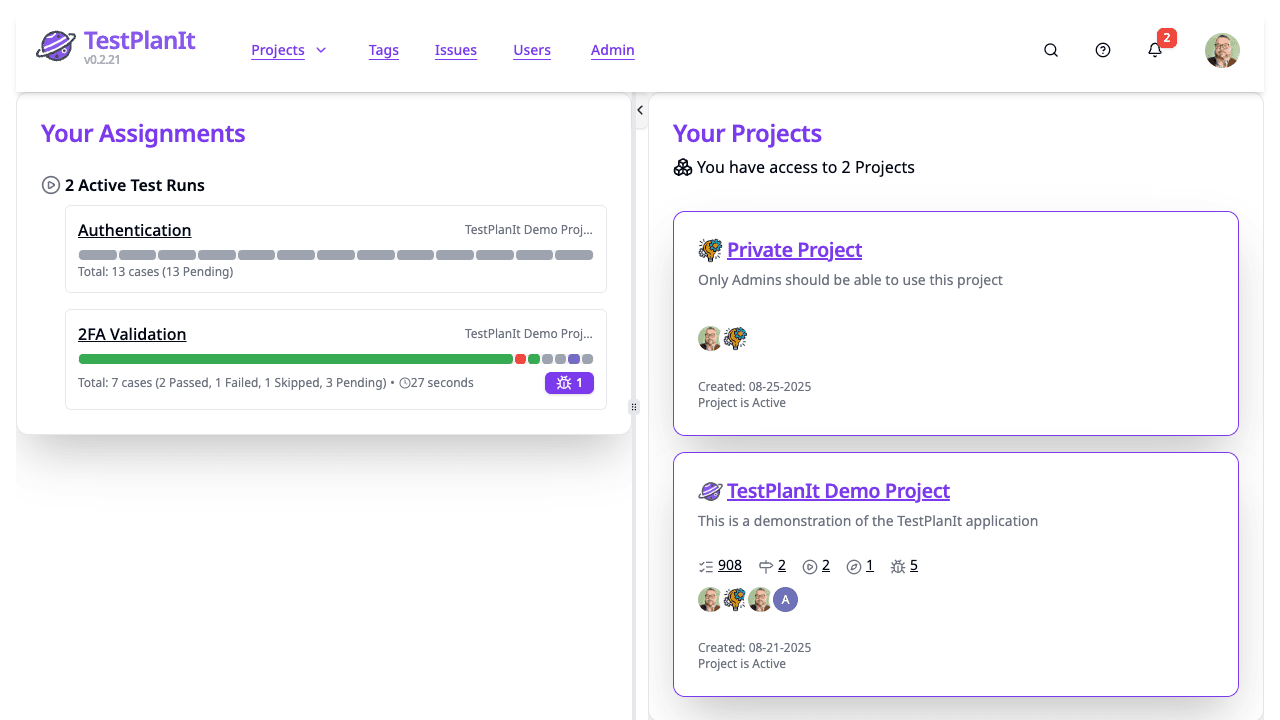
Task: Click the sessions compass icon showing 1
Action: pyautogui.click(x=859, y=565)
